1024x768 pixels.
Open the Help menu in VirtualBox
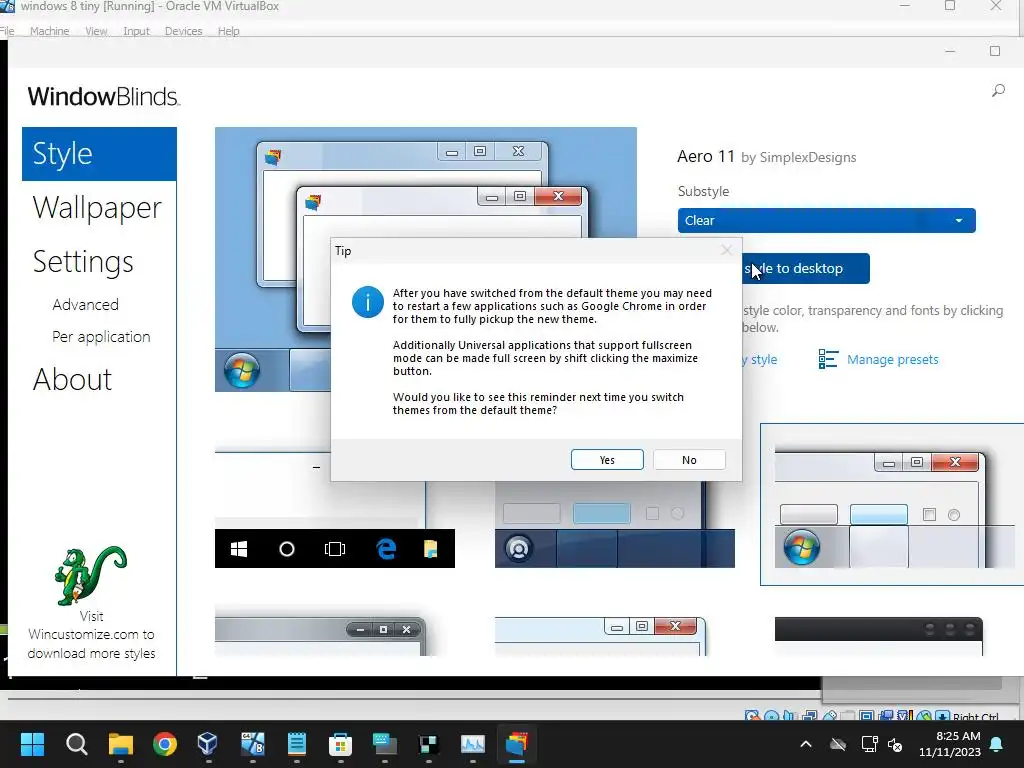click(x=229, y=31)
